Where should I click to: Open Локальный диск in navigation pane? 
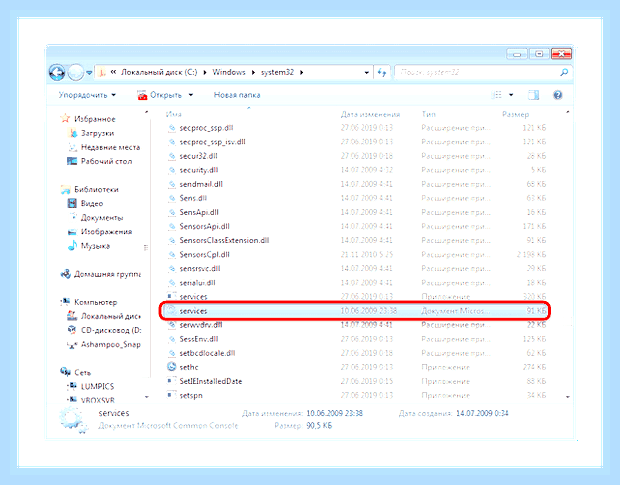pyautogui.click(x=104, y=316)
